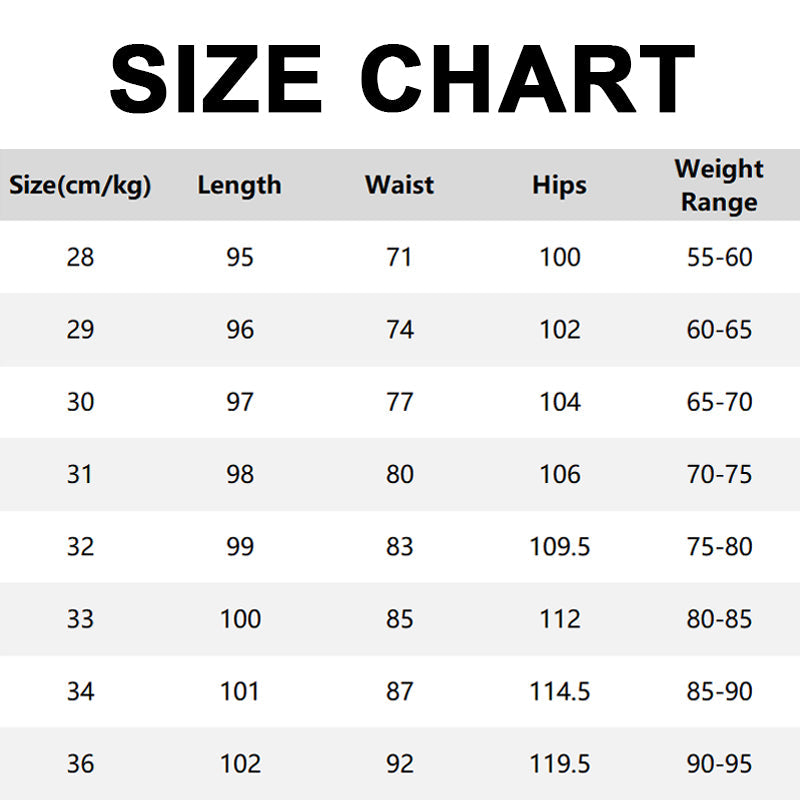Click the Weight Range column header
This screenshot has width=800, height=800.
click(719, 185)
